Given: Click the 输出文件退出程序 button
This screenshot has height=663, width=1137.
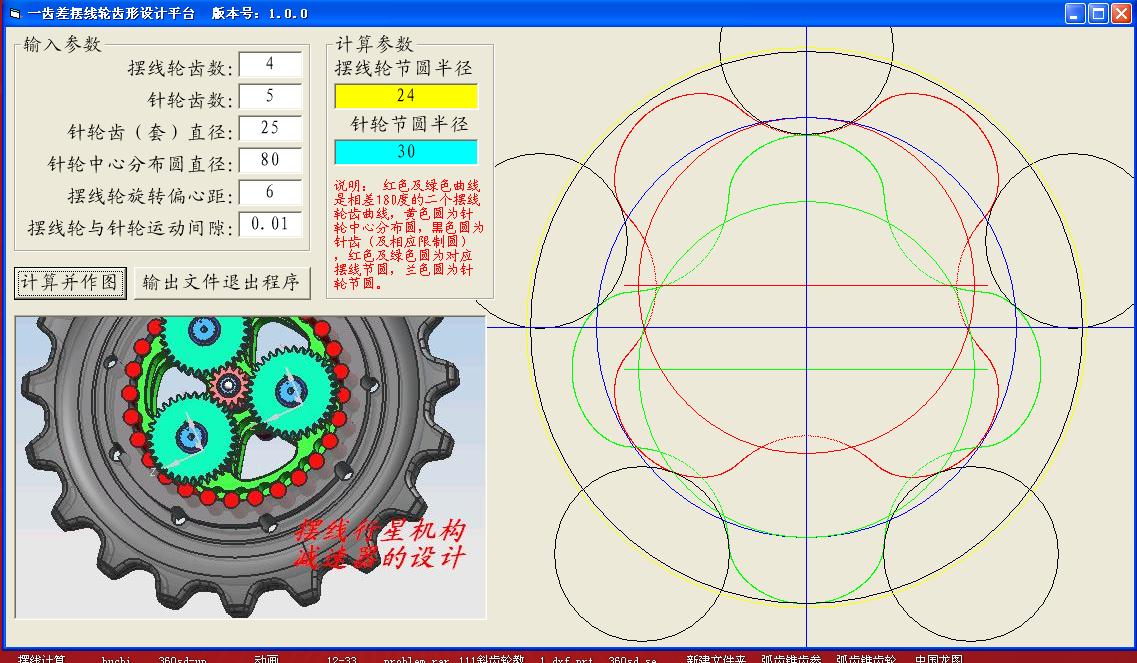Looking at the screenshot, I should (222, 282).
